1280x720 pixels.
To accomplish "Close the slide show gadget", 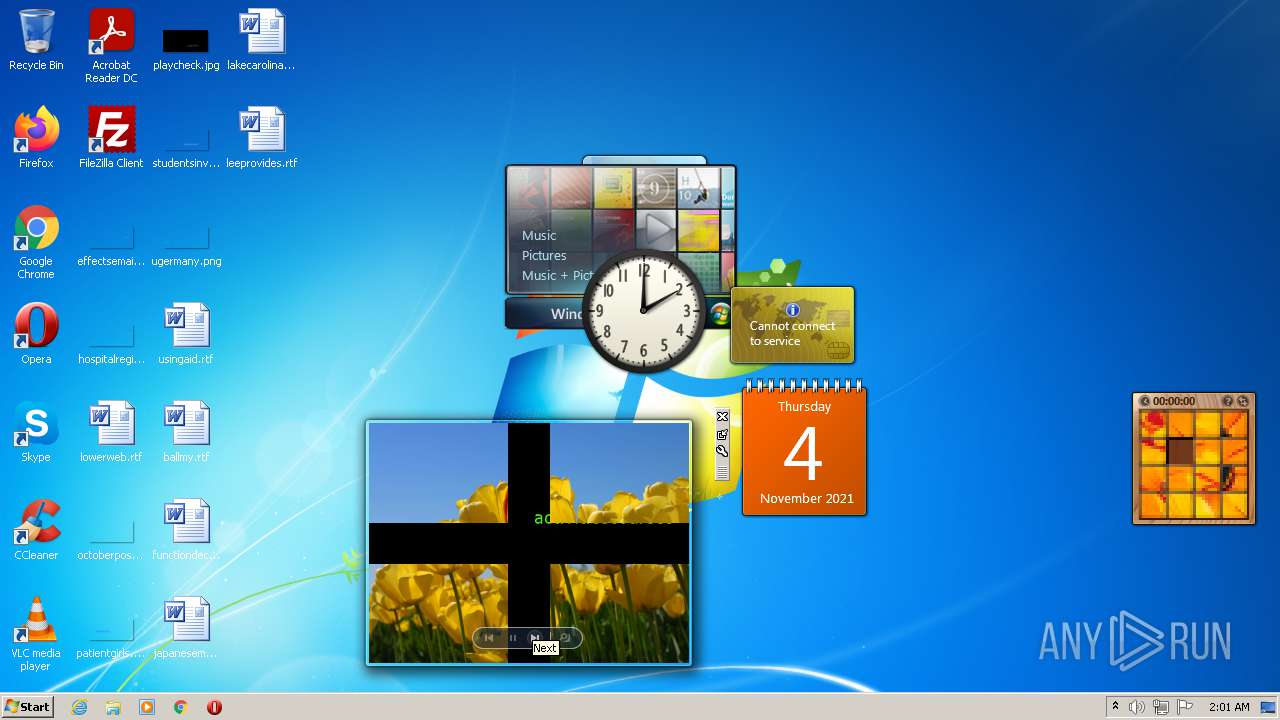I will (722, 417).
